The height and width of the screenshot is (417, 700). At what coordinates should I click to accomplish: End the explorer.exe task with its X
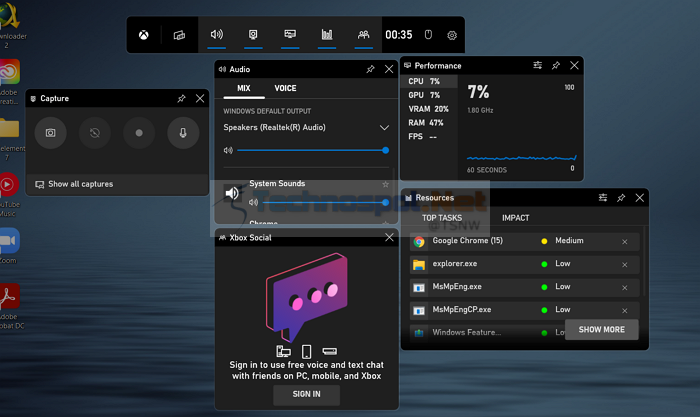(625, 265)
